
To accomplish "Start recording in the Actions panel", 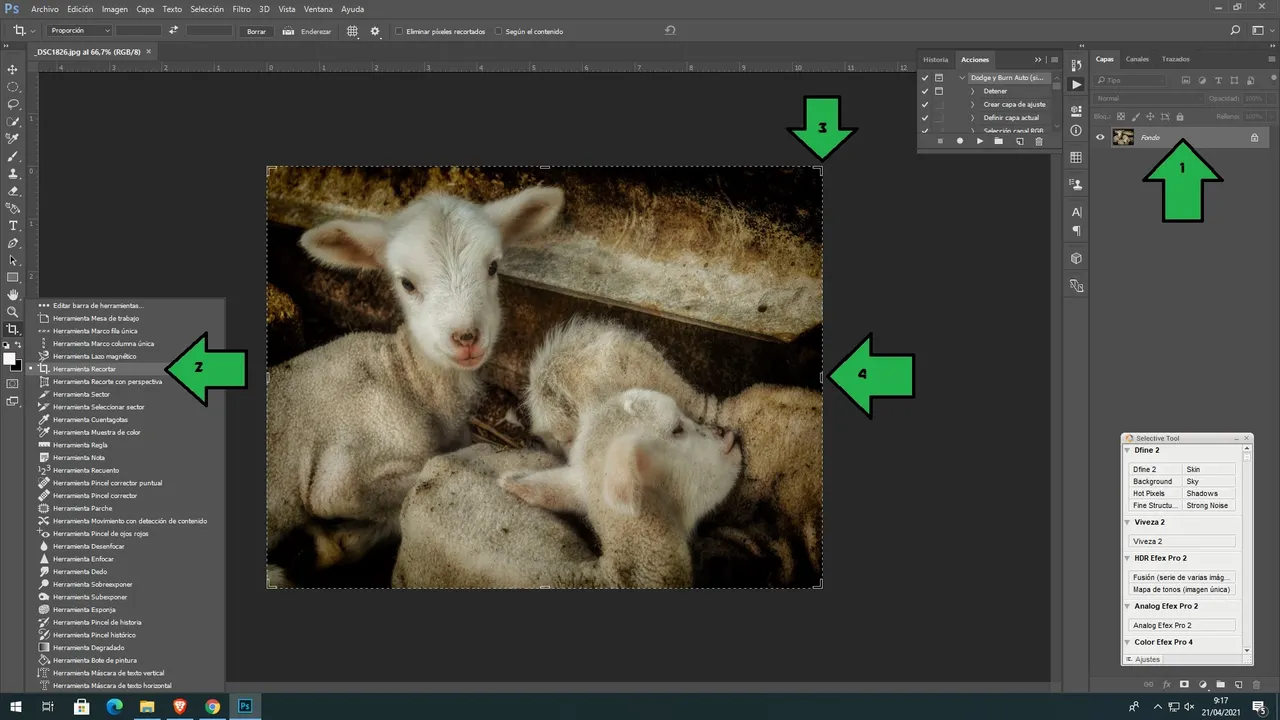I will pos(960,141).
